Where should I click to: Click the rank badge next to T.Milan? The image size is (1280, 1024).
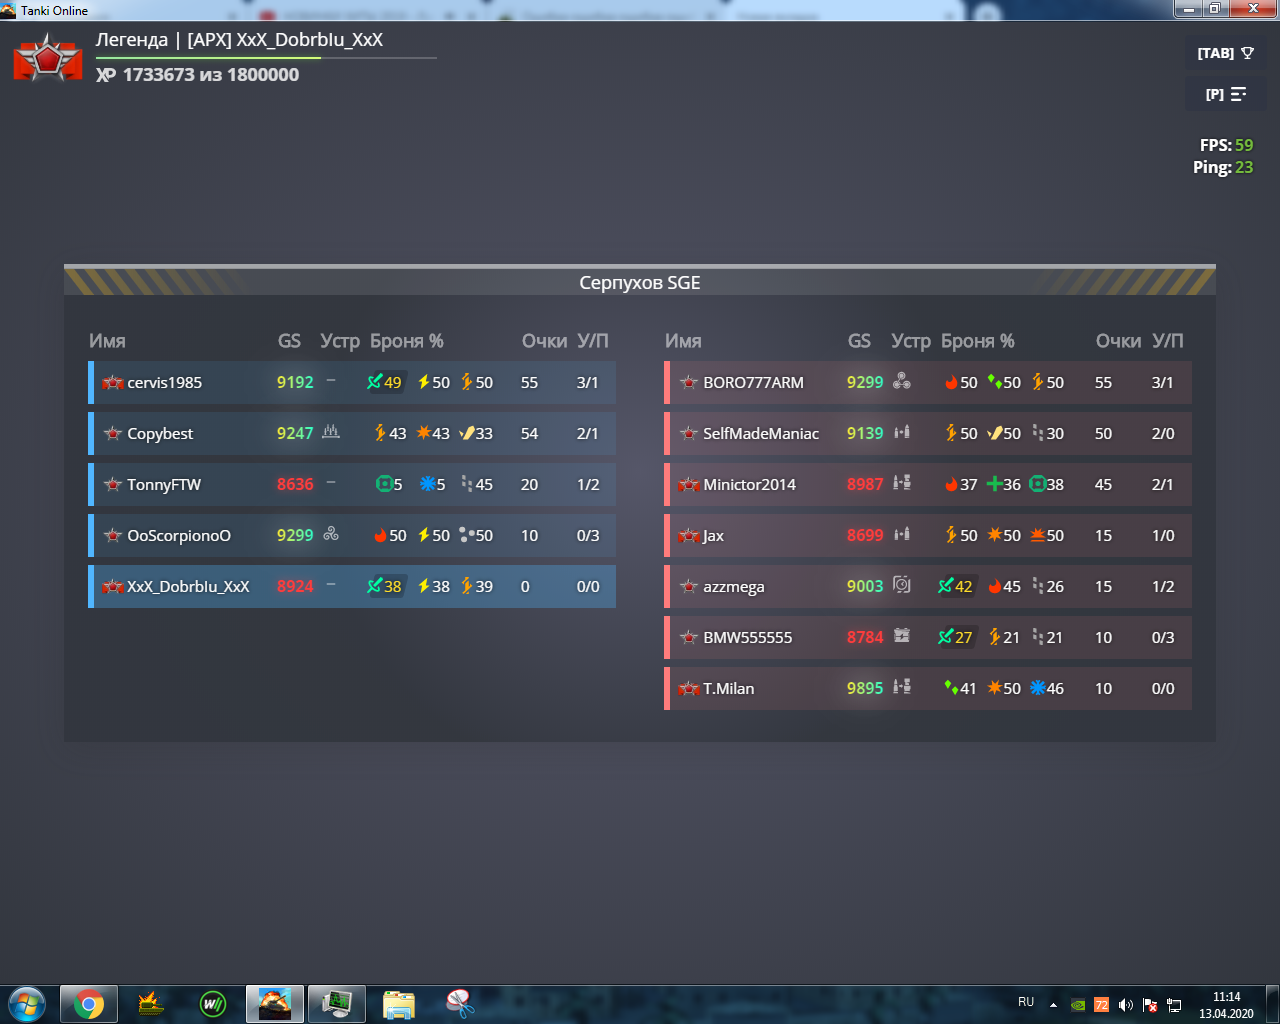point(688,688)
